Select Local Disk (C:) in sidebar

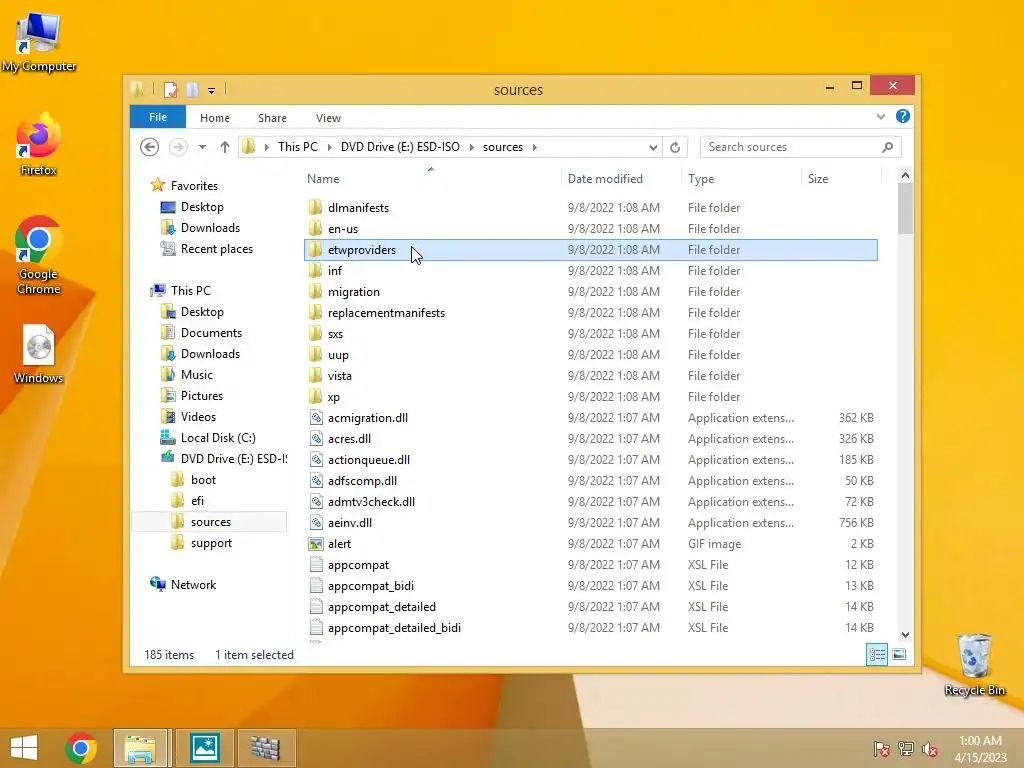click(218, 438)
